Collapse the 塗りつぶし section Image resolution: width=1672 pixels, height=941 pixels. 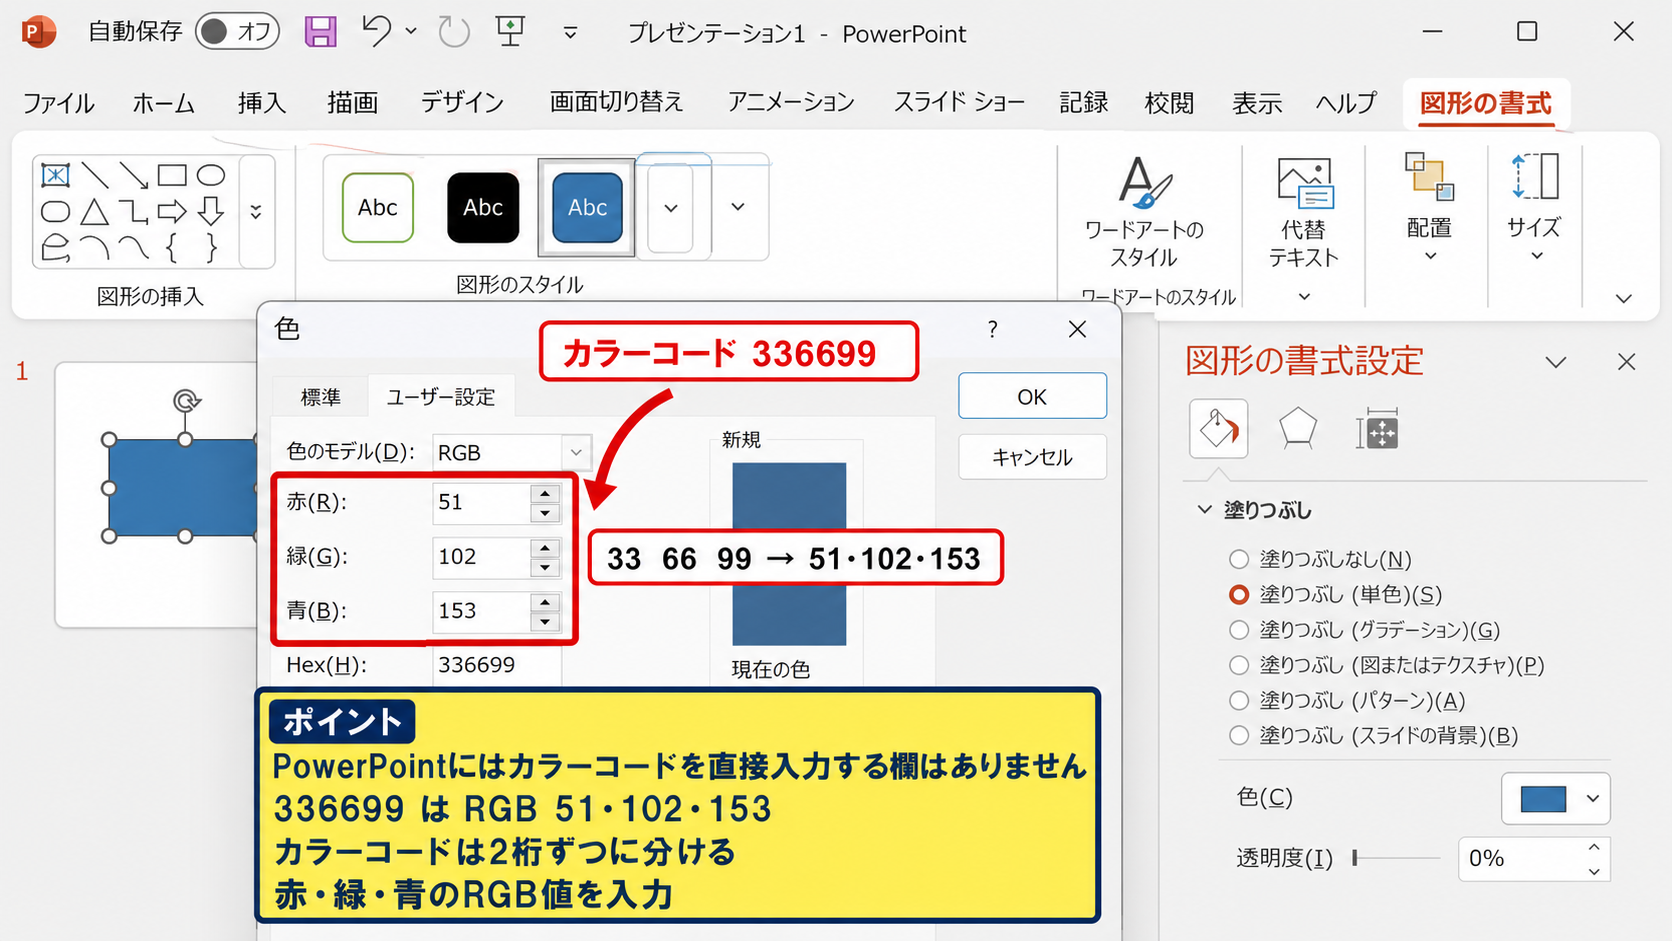(1204, 510)
